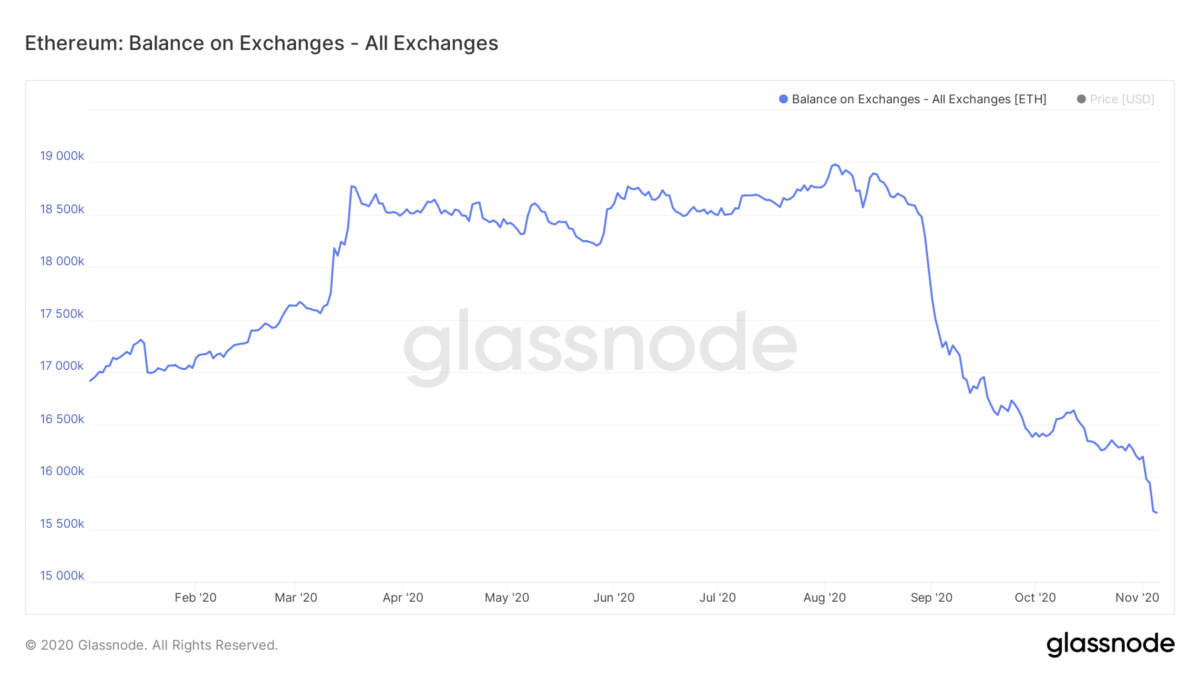Click the blue Balance on Exchanges legend dot
Viewport: 1200px width, 675px height.
pyautogui.click(x=783, y=99)
